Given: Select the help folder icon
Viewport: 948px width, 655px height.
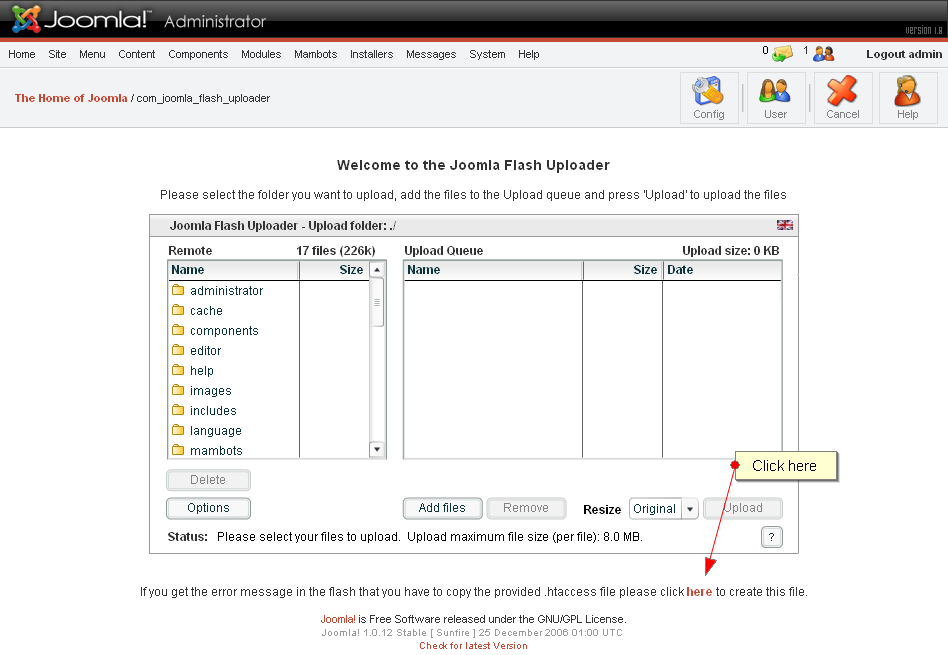Looking at the screenshot, I should point(178,370).
